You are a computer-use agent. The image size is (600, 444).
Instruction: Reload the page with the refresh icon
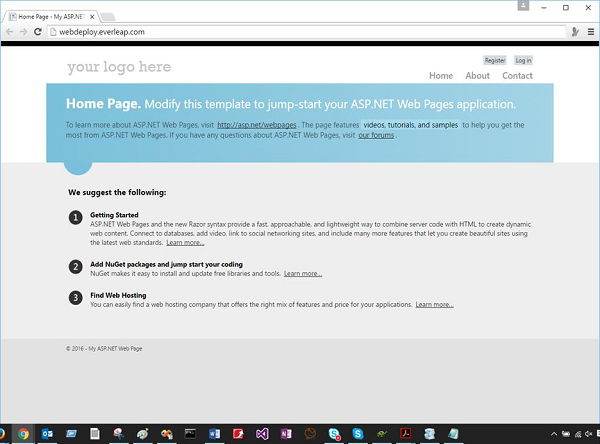38,32
